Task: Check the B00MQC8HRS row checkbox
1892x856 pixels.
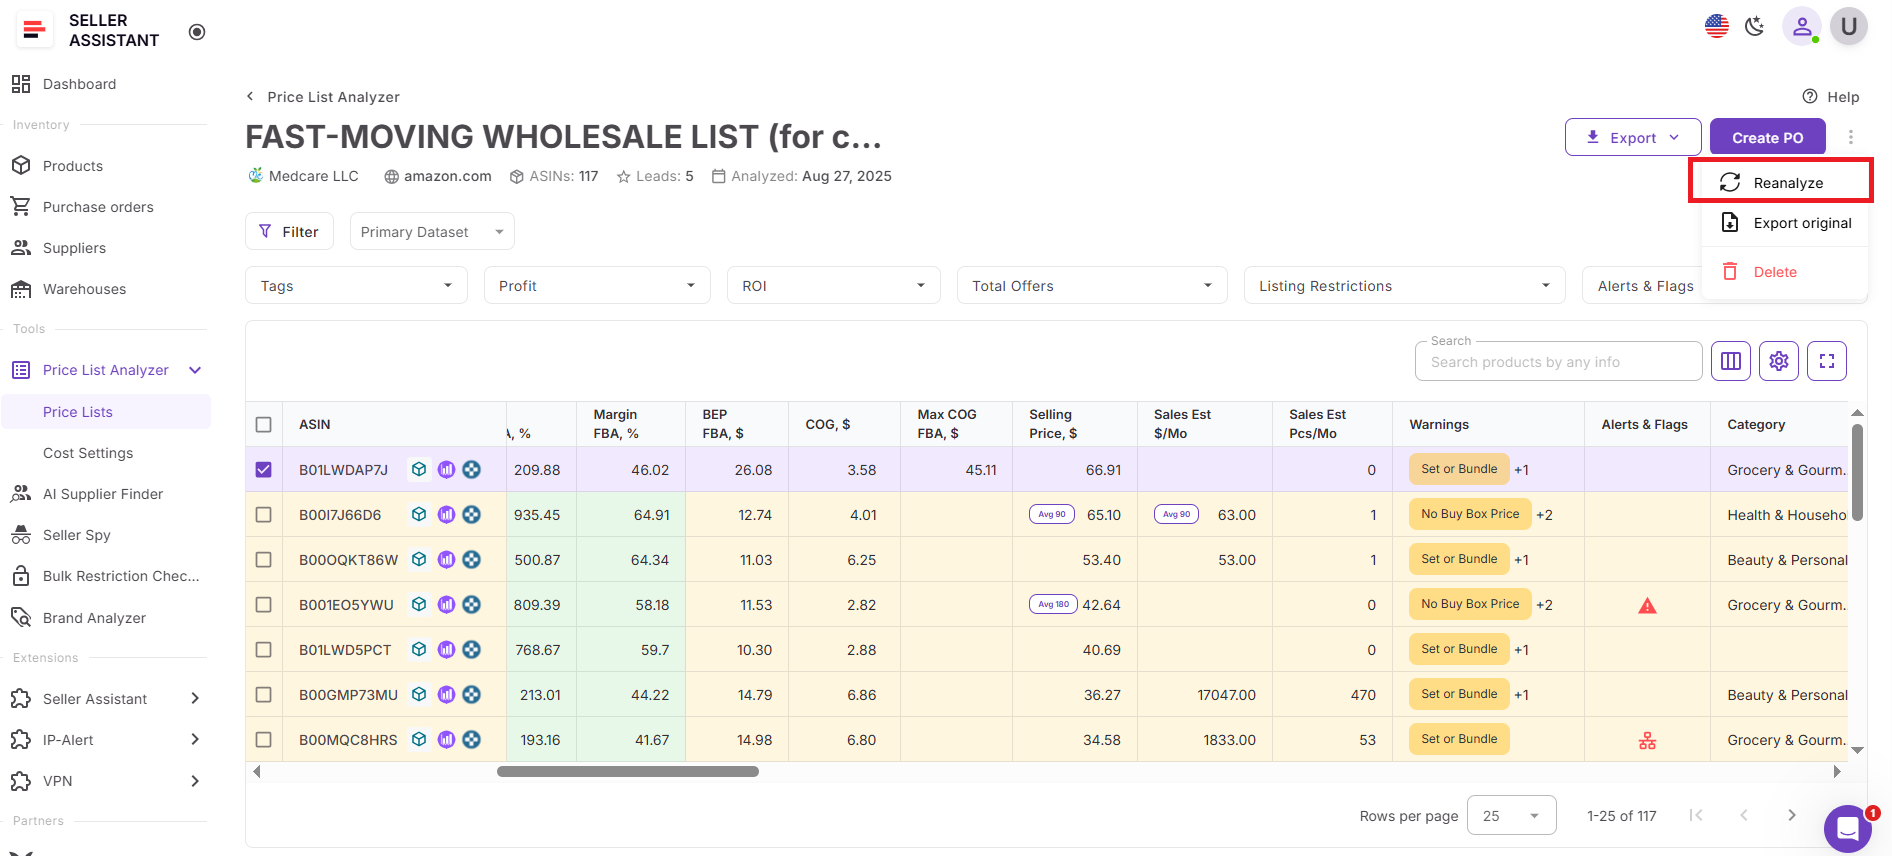Action: tap(264, 739)
